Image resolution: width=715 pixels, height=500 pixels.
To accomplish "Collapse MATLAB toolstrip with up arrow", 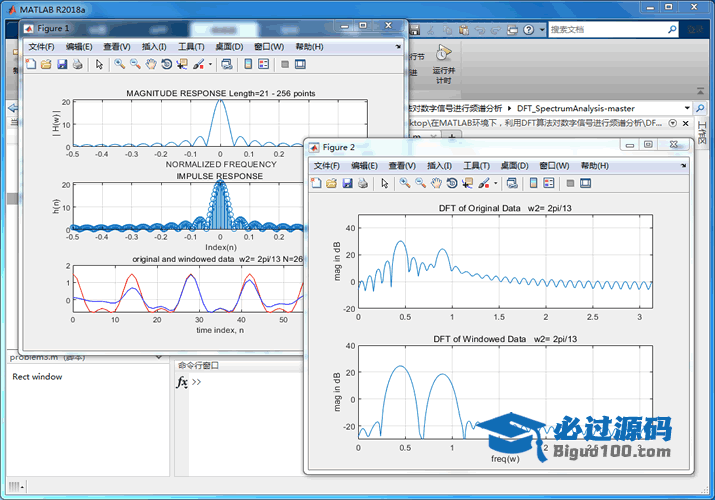I will 700,91.
